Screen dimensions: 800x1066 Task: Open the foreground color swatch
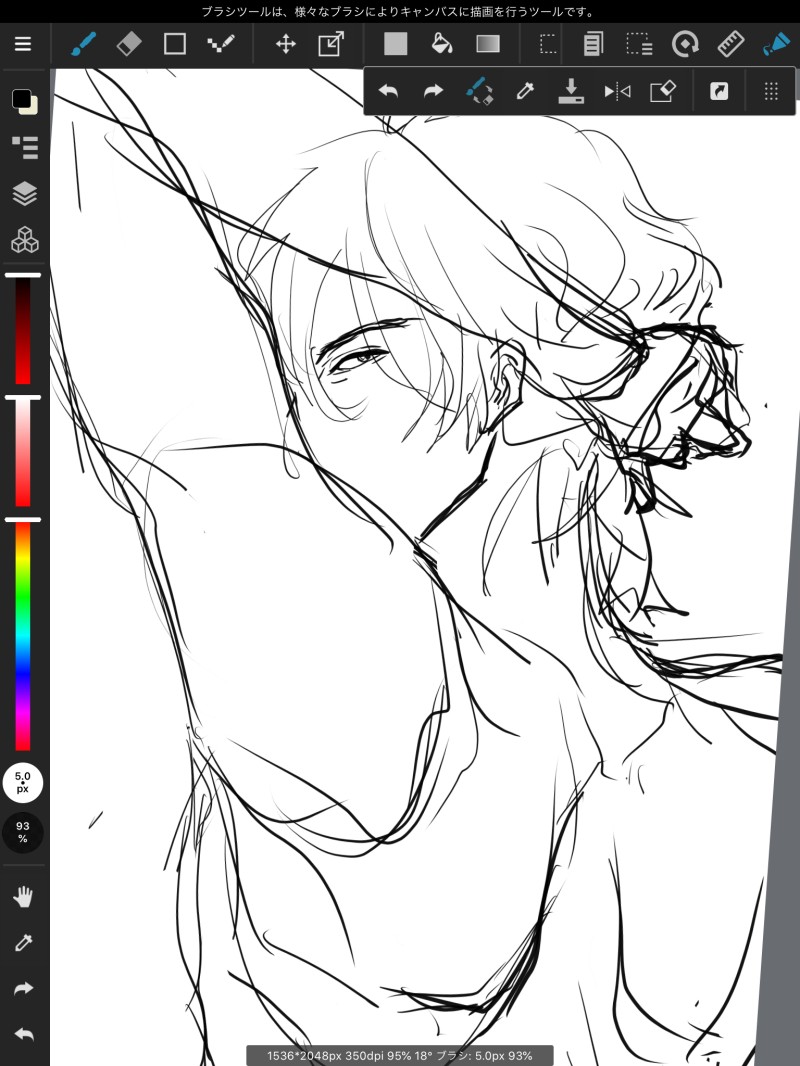[21, 99]
